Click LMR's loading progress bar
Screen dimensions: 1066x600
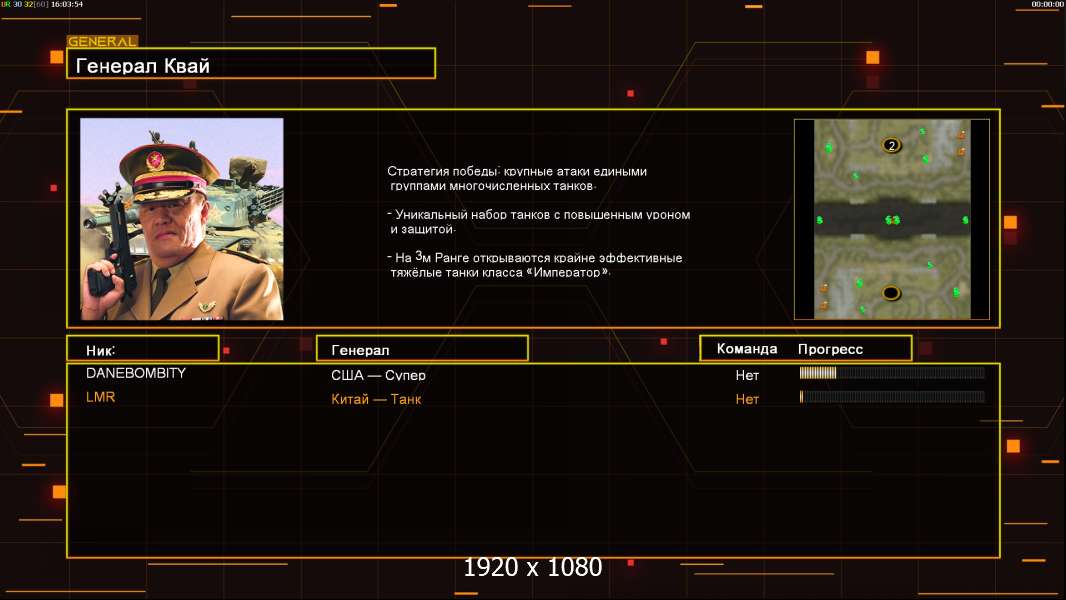point(892,397)
